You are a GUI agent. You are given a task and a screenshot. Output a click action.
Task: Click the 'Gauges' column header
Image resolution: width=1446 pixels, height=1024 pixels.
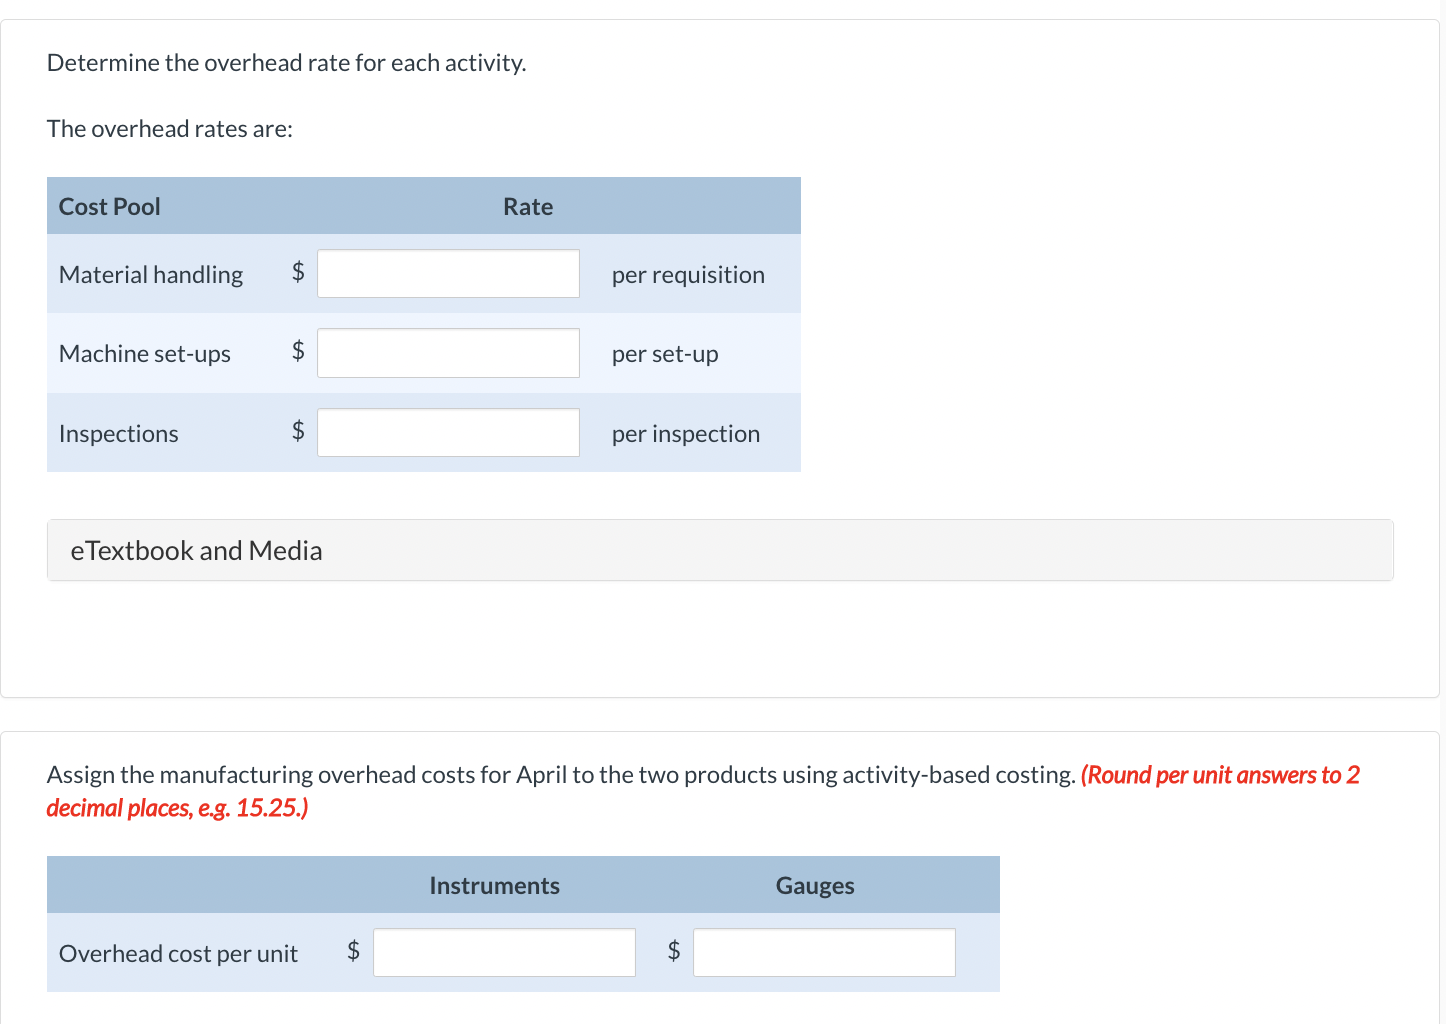click(x=815, y=886)
